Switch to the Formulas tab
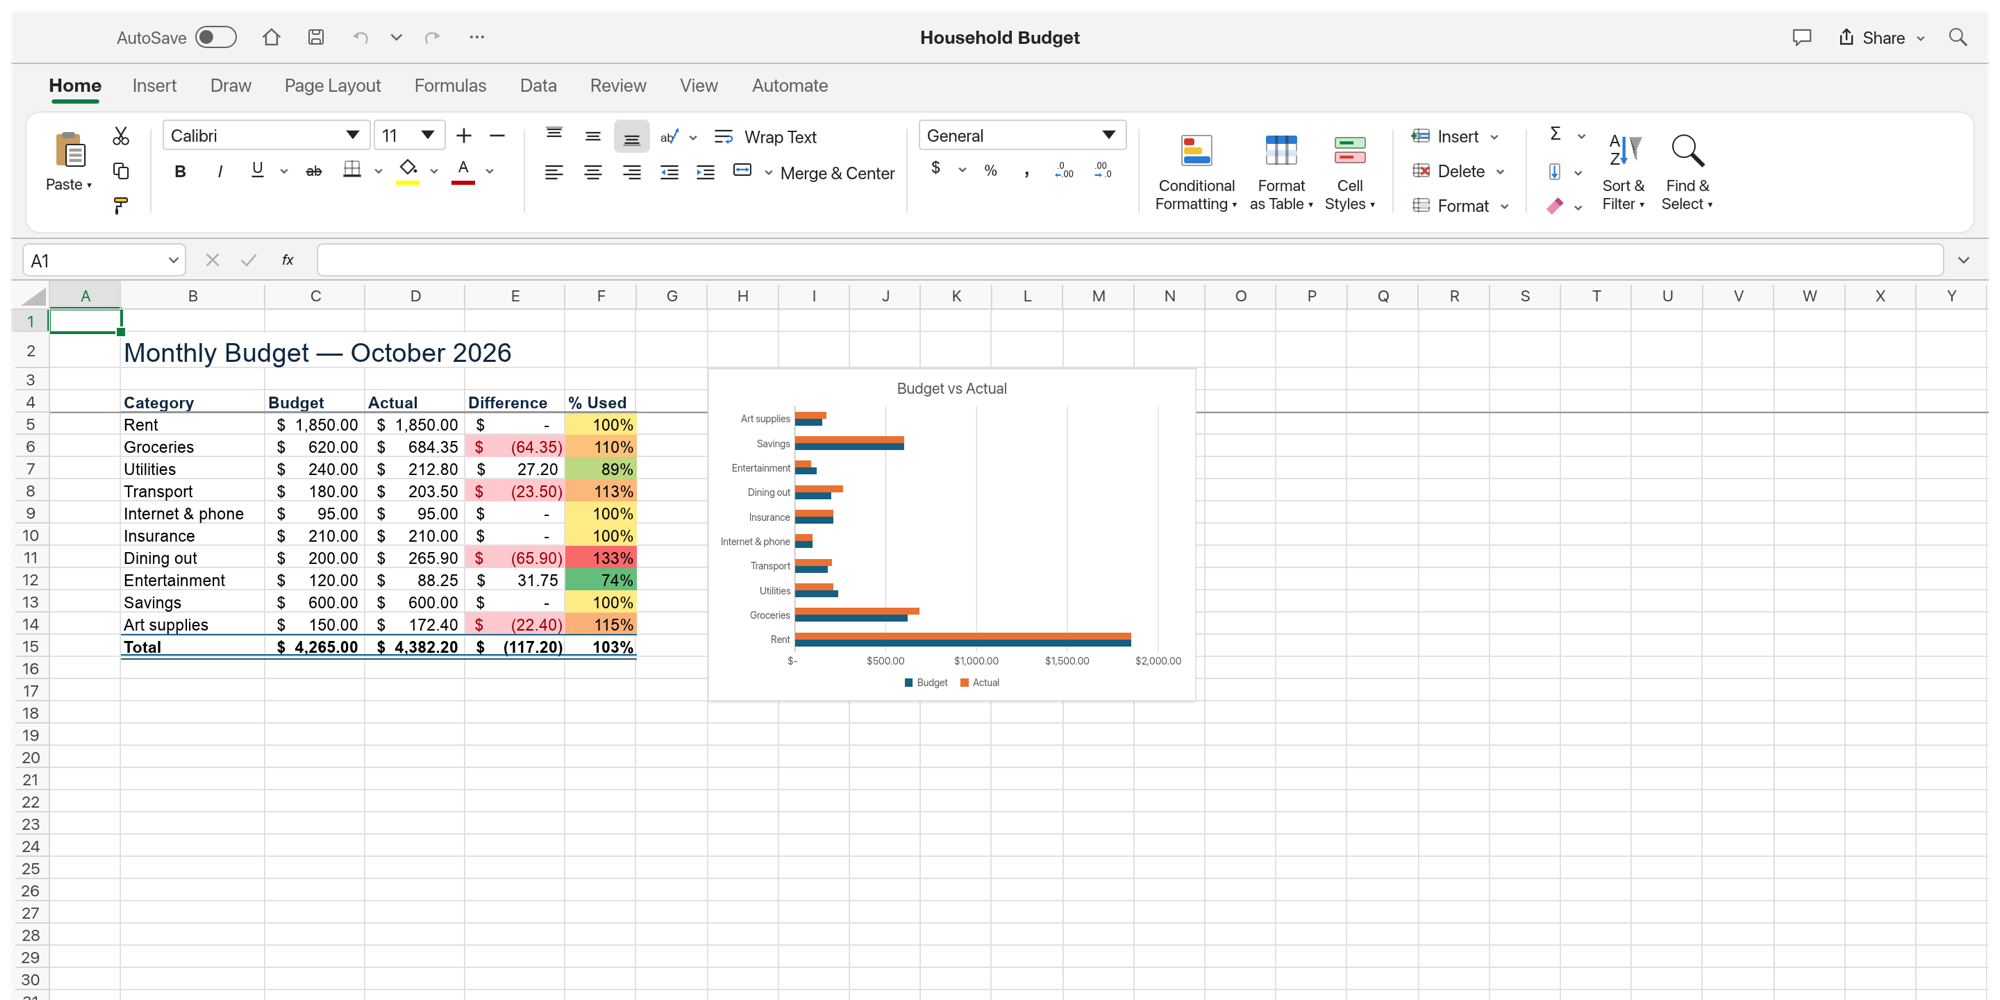 point(450,86)
